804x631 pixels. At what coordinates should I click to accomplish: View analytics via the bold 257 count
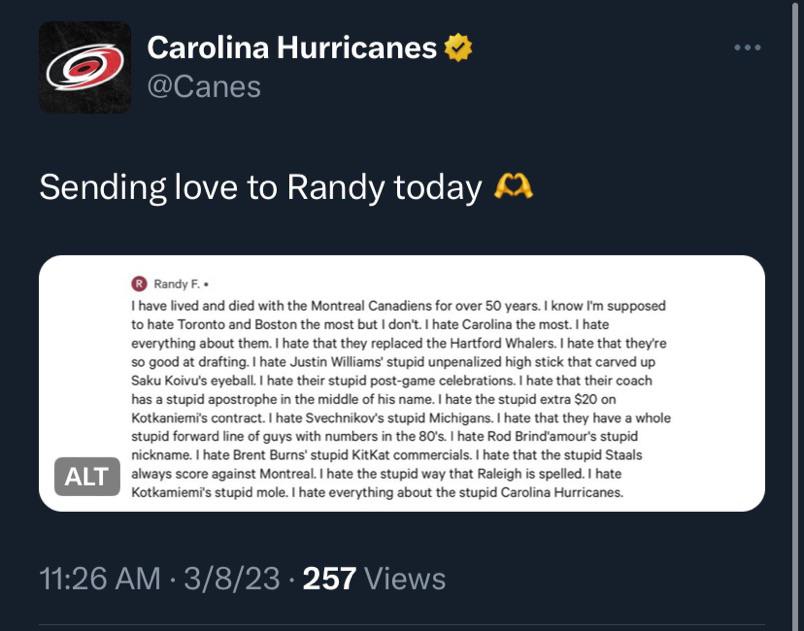click(329, 578)
